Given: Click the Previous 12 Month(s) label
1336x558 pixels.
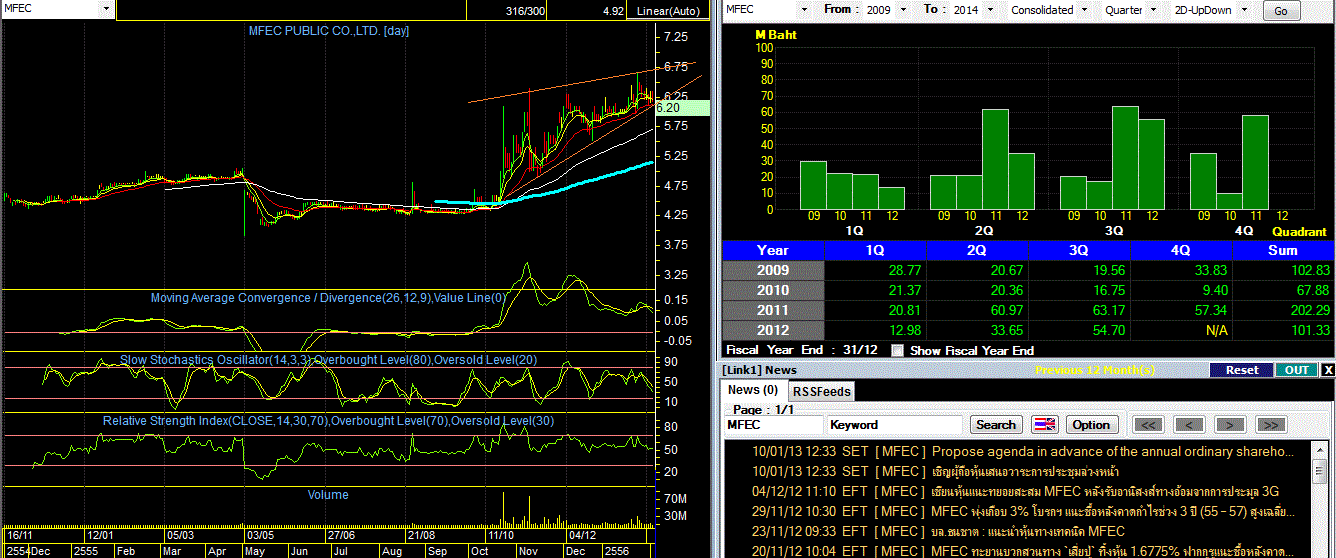Looking at the screenshot, I should click(1095, 370).
